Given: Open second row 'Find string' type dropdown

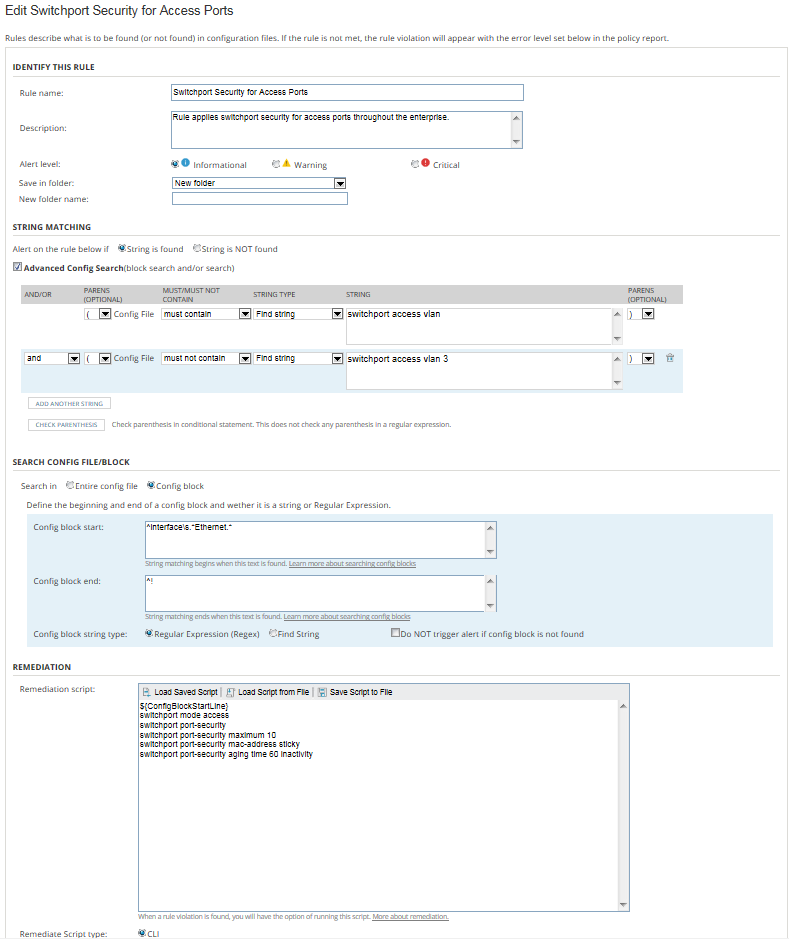Looking at the screenshot, I should 337,358.
